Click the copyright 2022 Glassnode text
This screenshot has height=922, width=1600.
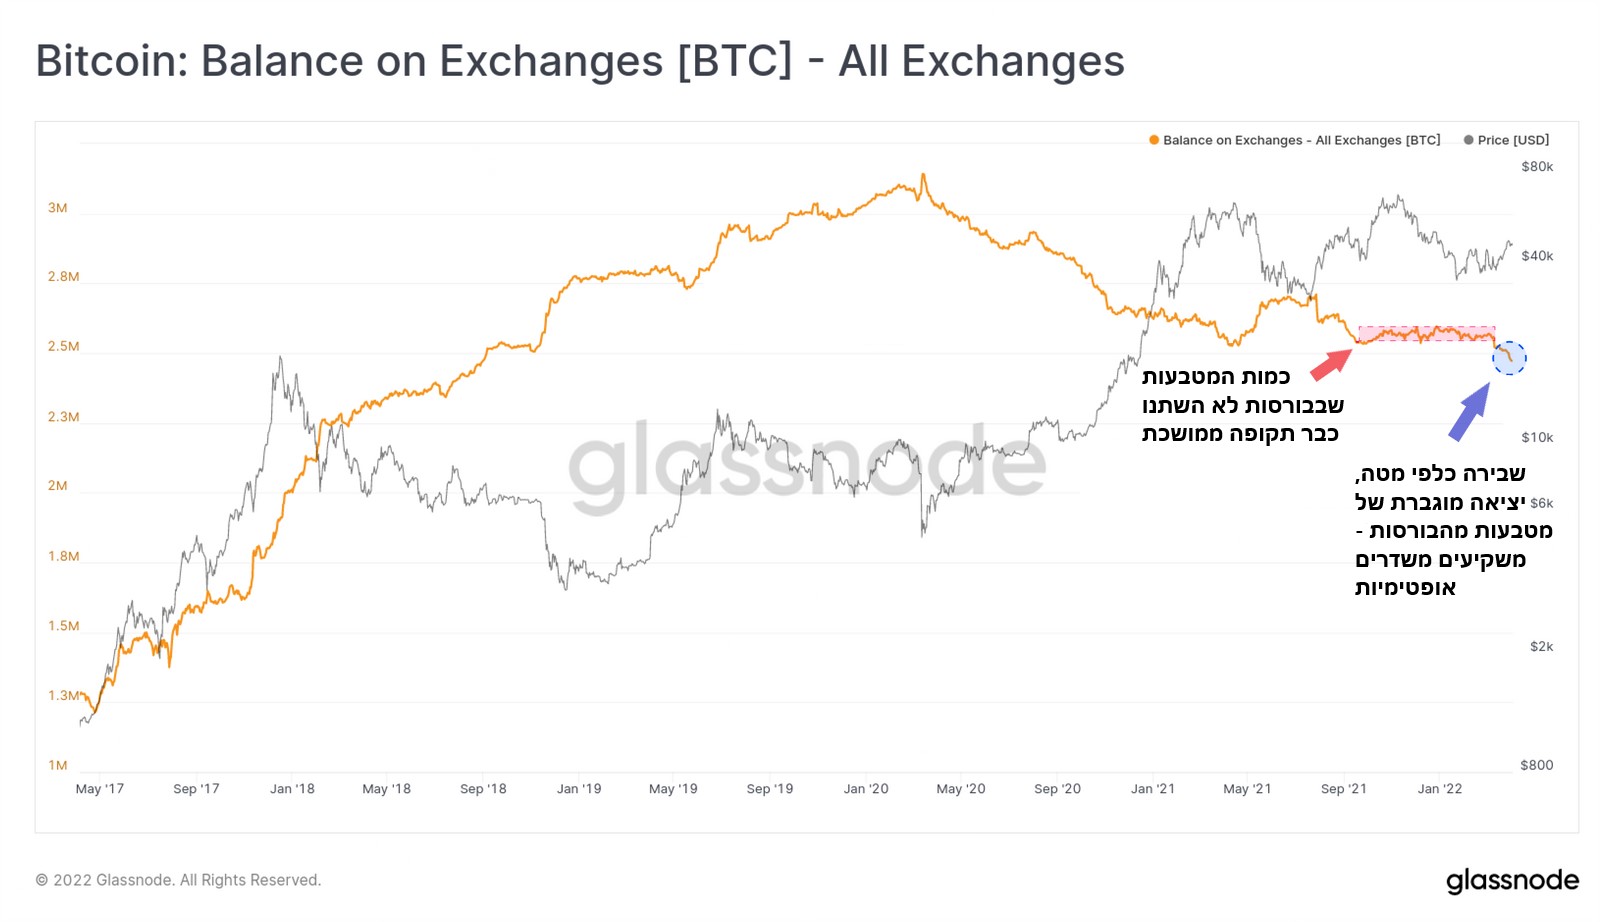coord(178,880)
